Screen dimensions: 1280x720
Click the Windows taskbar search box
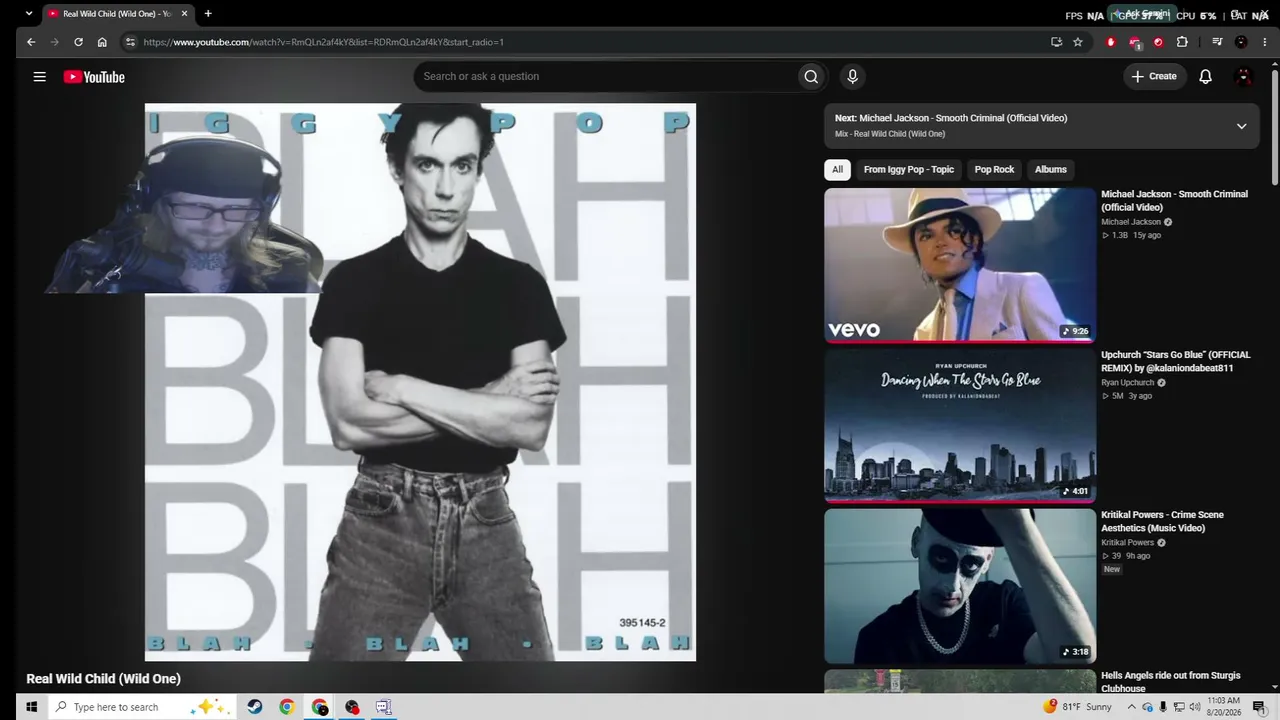click(x=141, y=707)
